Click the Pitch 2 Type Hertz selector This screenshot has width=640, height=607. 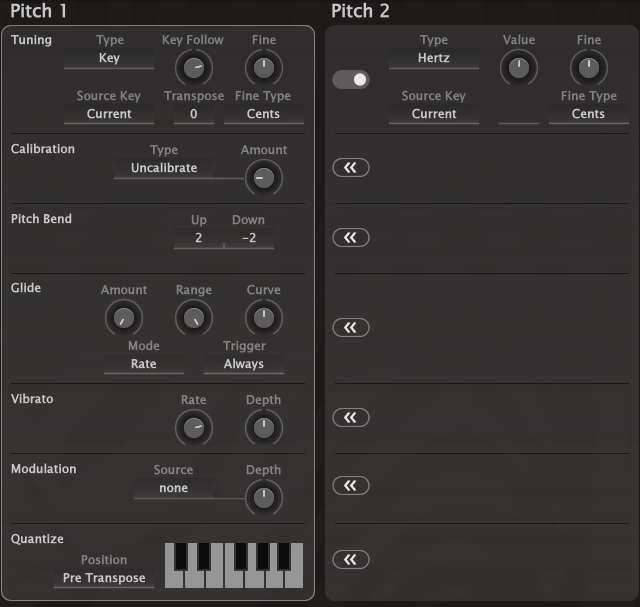[433, 58]
